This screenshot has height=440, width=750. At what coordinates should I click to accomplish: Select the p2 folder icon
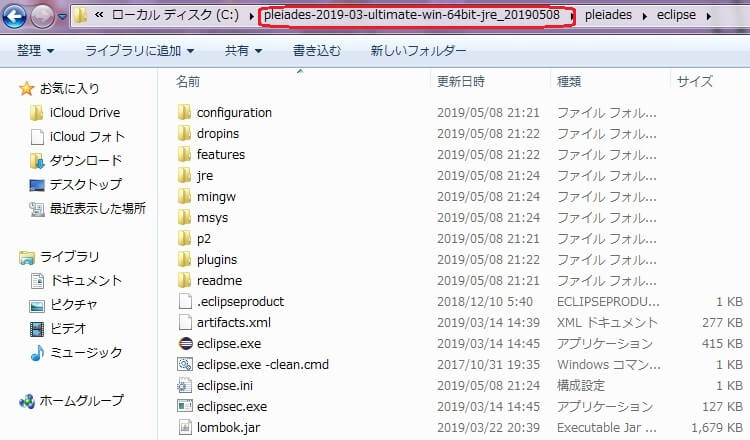tap(185, 239)
